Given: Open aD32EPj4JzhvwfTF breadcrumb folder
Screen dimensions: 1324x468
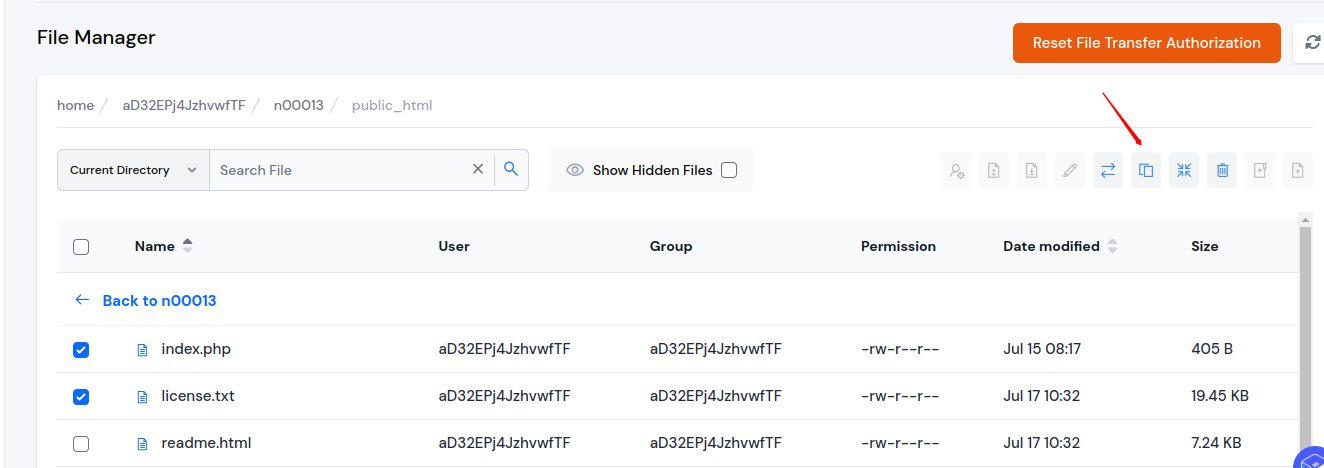Looking at the screenshot, I should tap(184, 105).
